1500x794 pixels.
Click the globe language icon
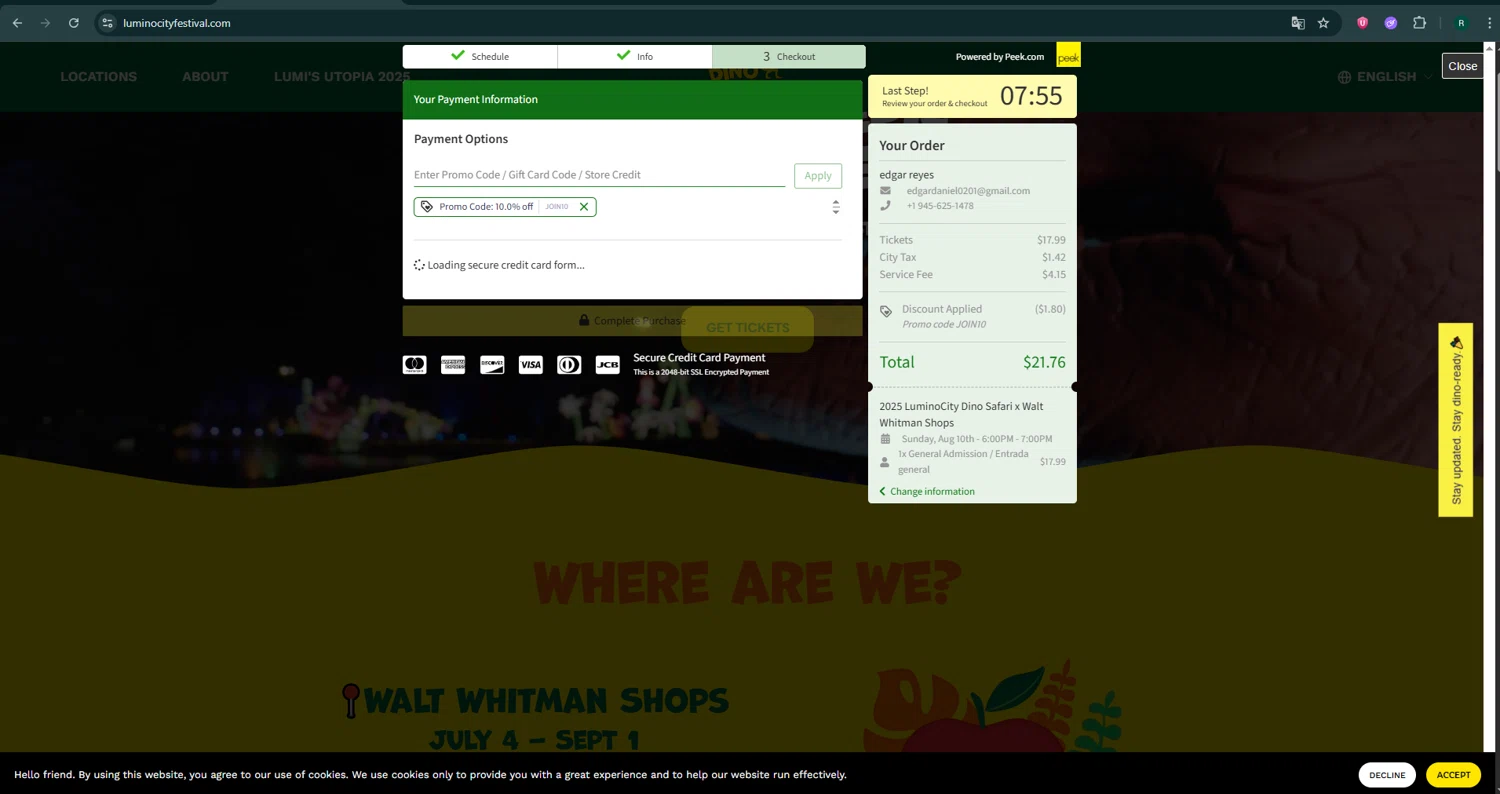click(x=1344, y=77)
